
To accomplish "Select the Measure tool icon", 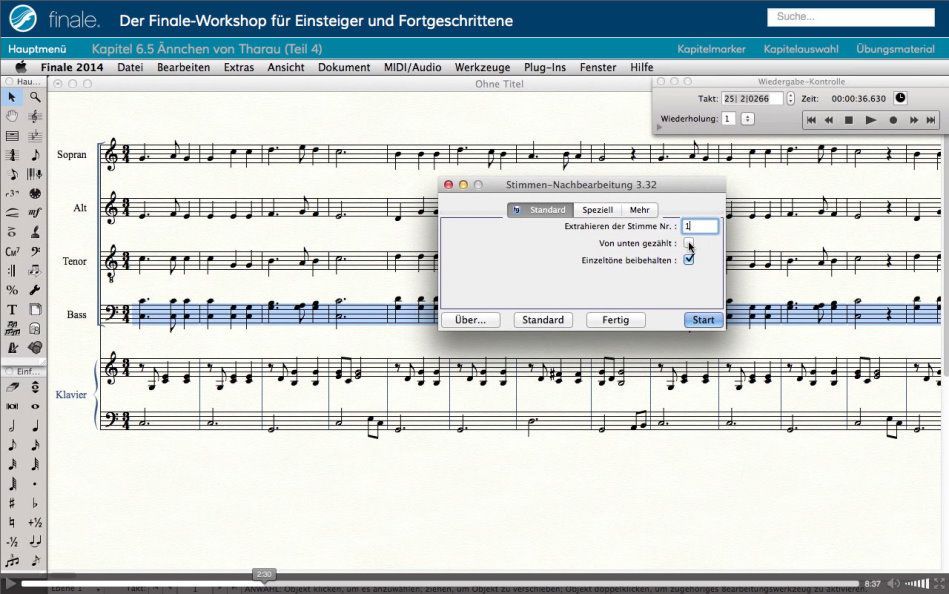I will (12, 136).
